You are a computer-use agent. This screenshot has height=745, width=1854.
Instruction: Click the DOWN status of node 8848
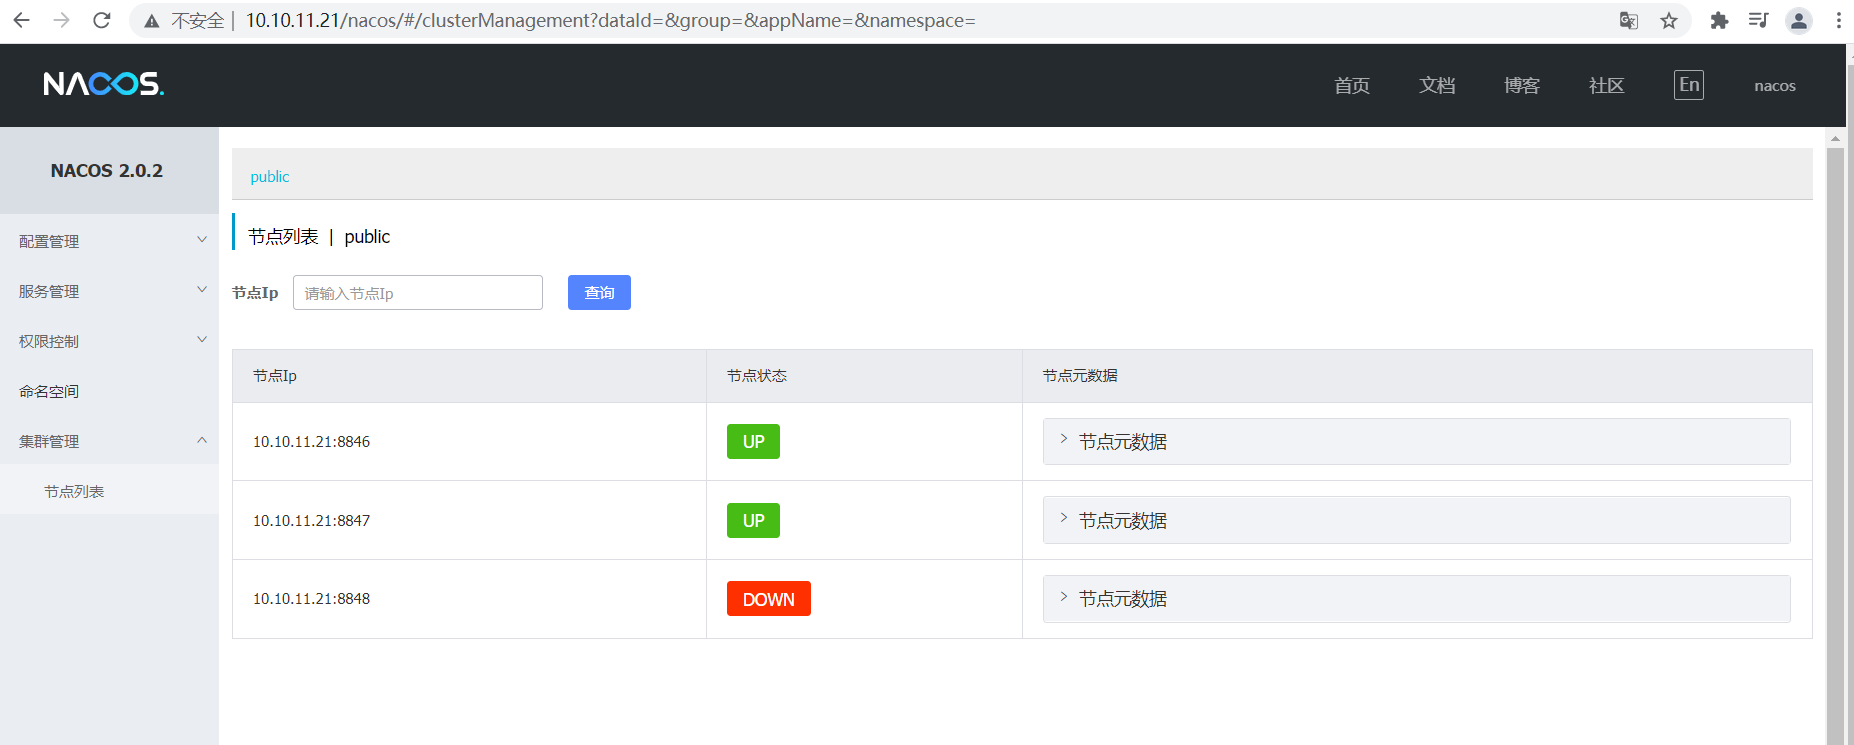(x=769, y=599)
